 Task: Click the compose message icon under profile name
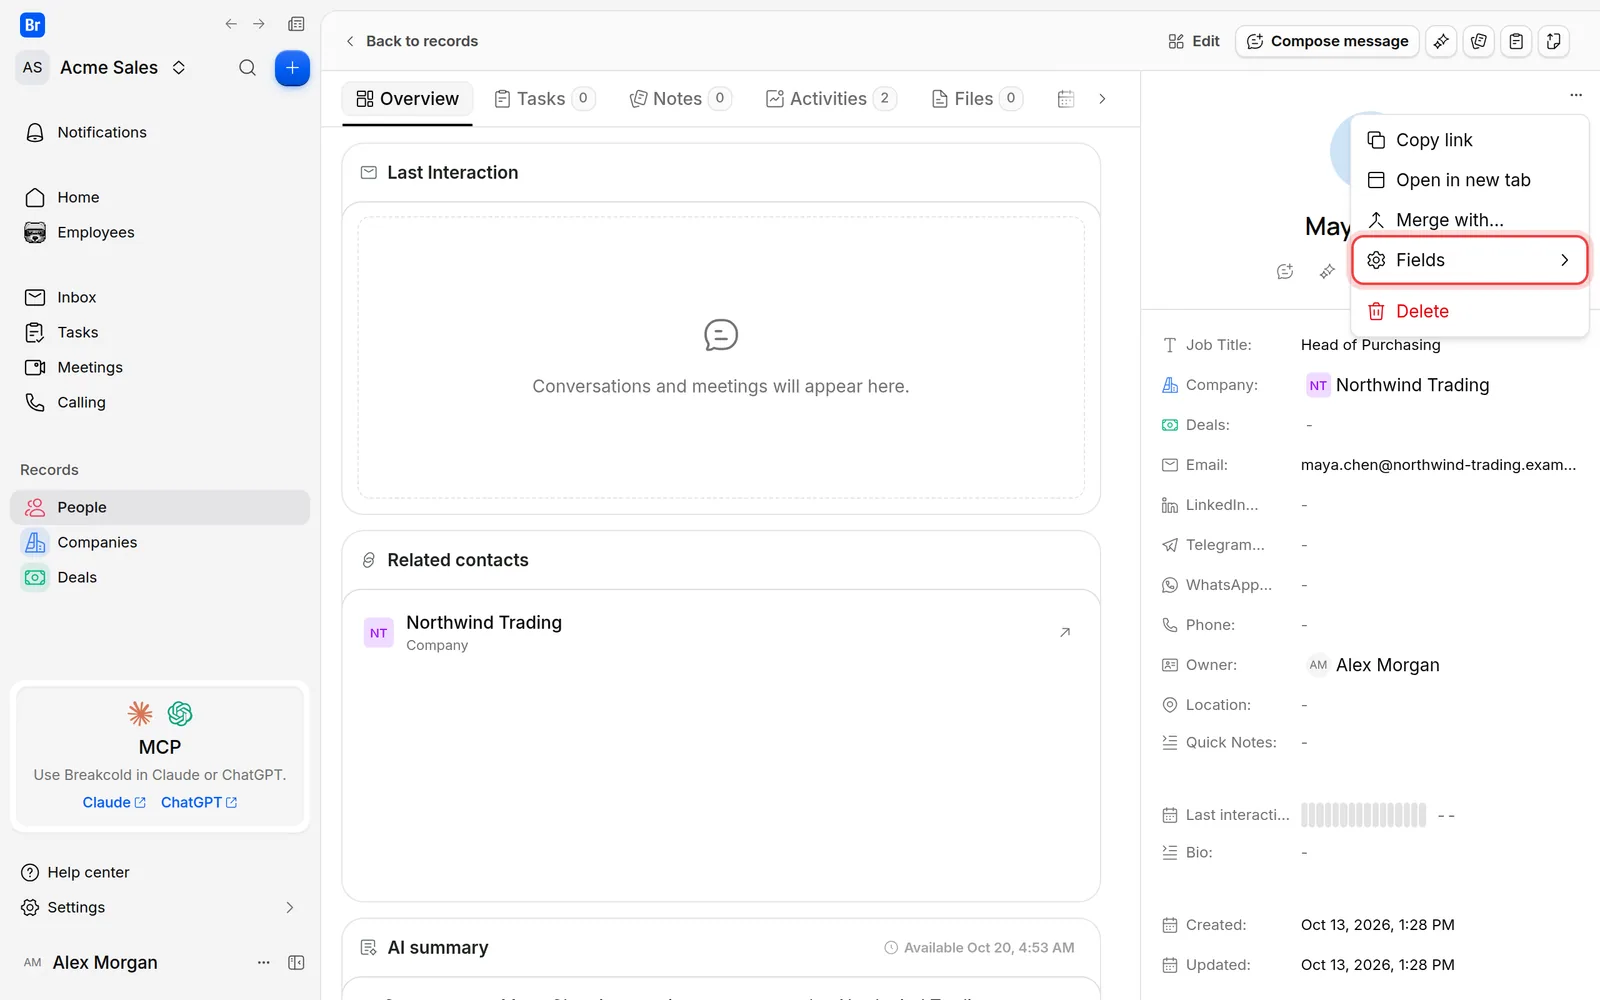click(x=1285, y=271)
